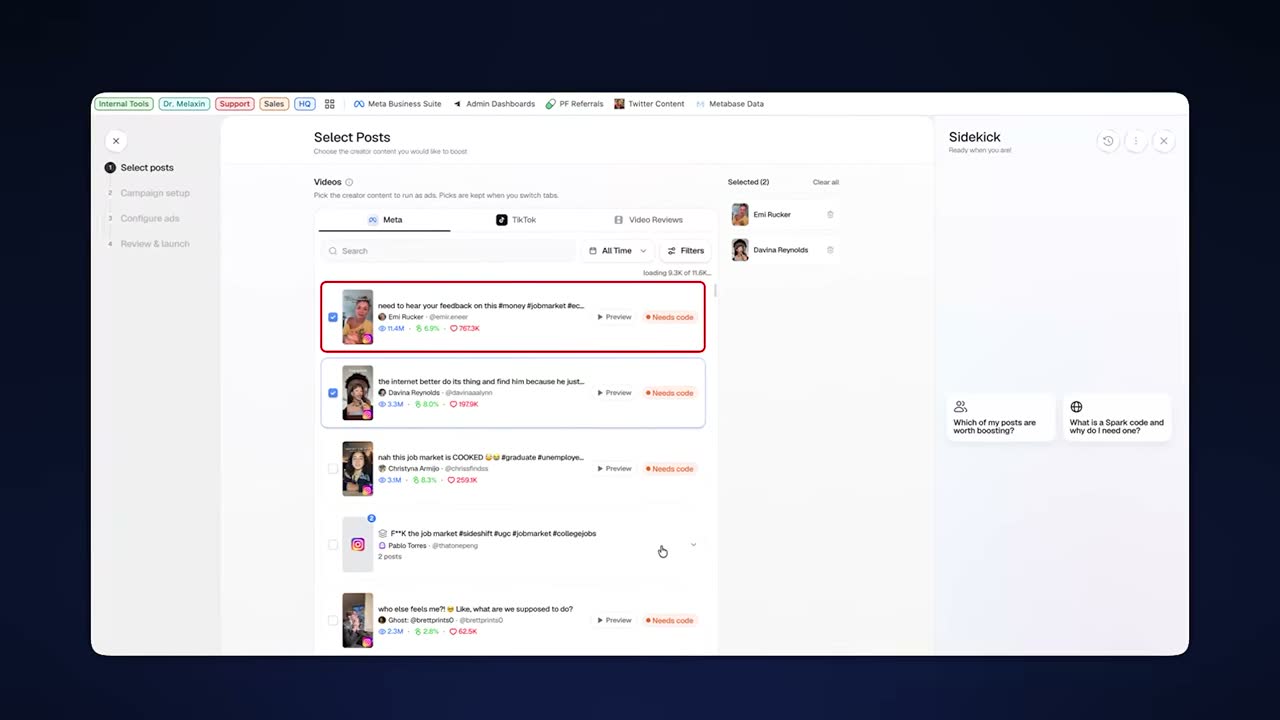Viewport: 1280px width, 720px height.
Task: Open the Filters menu
Action: [686, 251]
